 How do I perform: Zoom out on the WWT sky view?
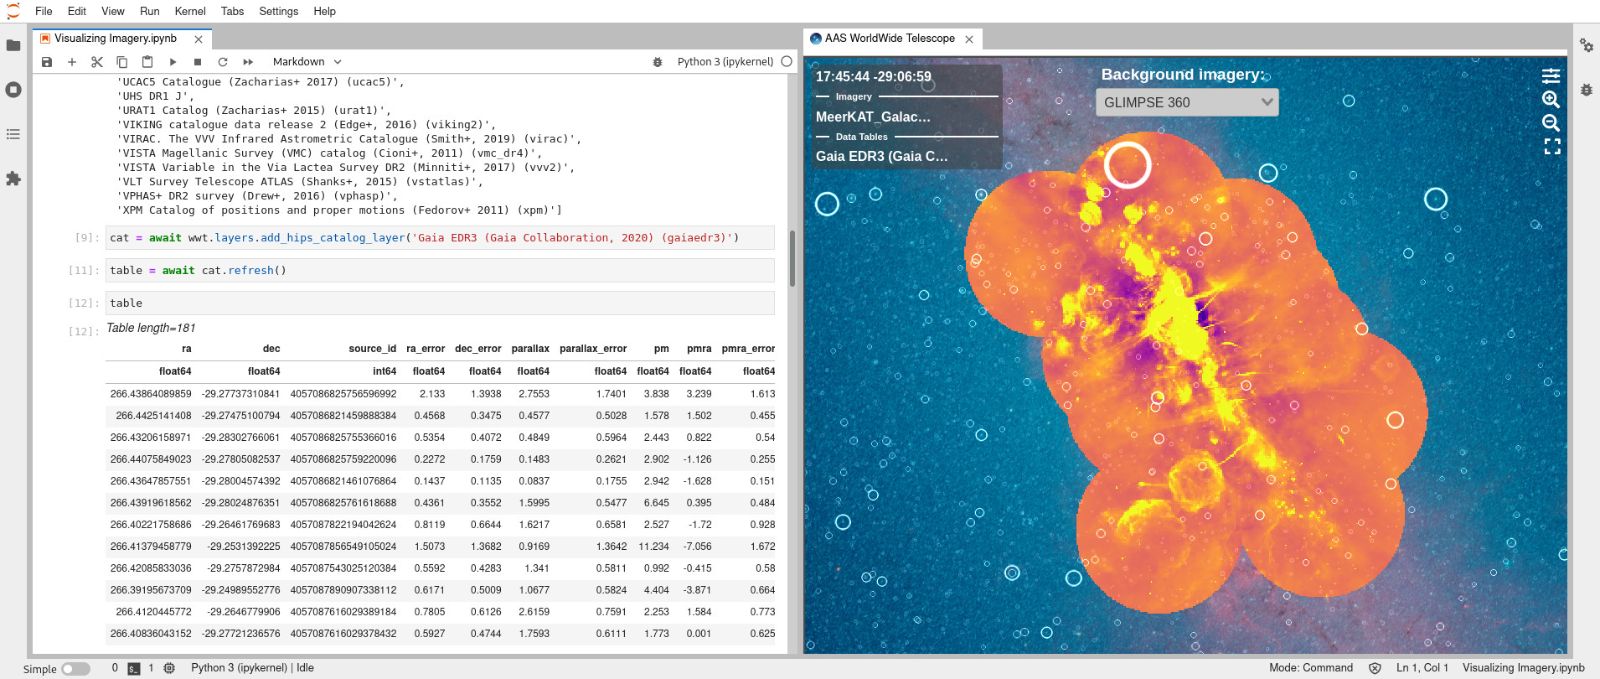(1551, 123)
